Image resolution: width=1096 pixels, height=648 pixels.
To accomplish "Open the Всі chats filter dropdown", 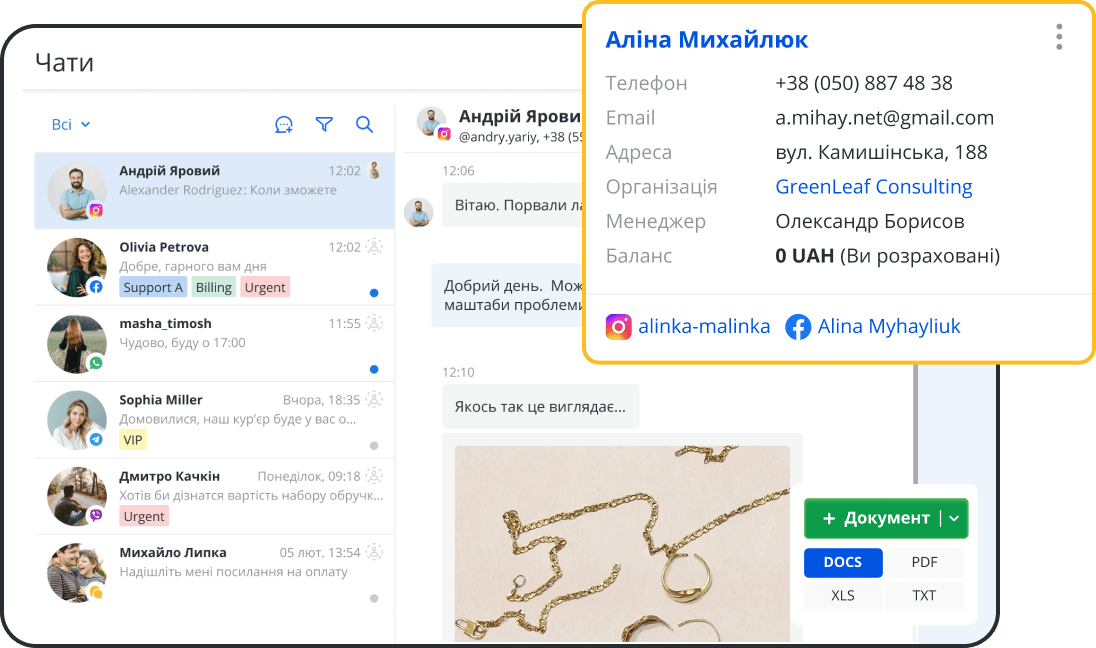I will click(70, 124).
